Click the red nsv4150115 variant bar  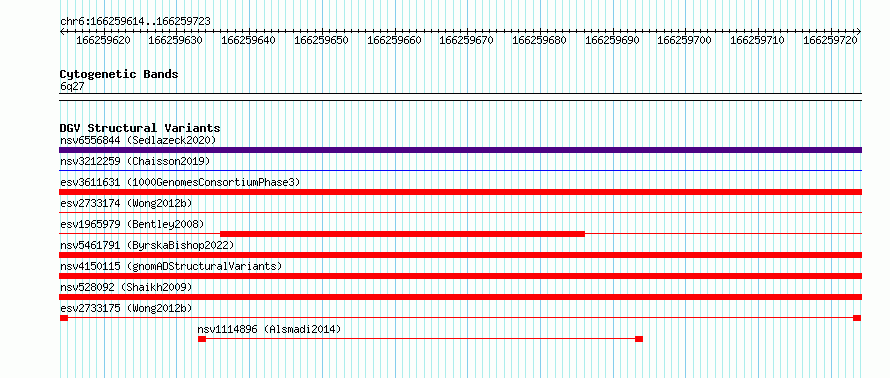pyautogui.click(x=460, y=276)
